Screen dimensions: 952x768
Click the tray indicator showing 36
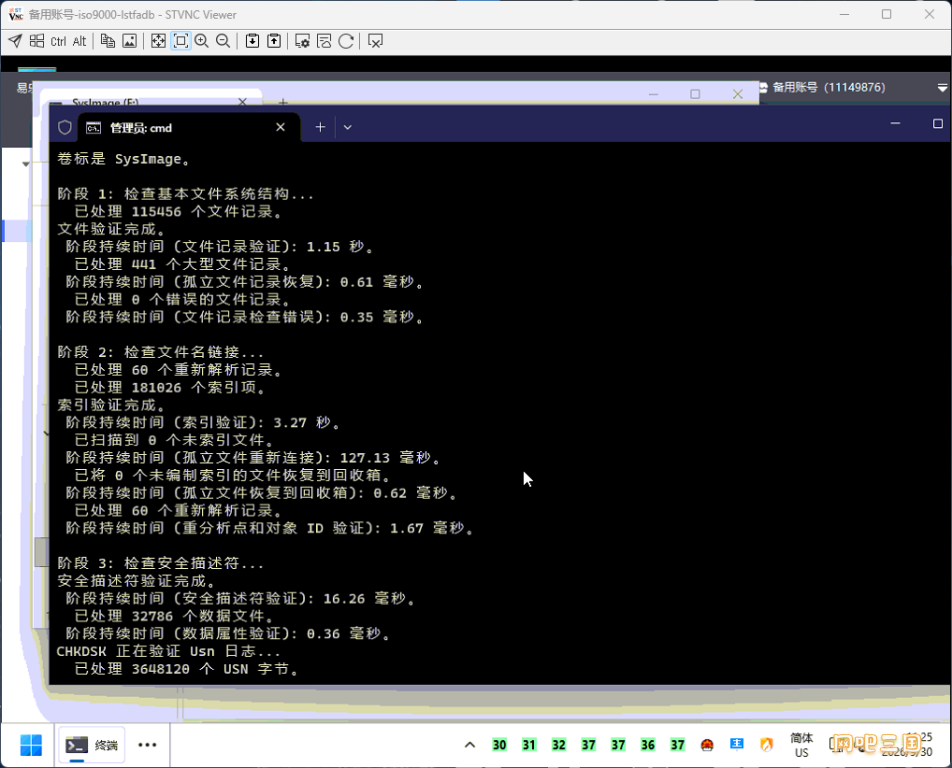[648, 745]
